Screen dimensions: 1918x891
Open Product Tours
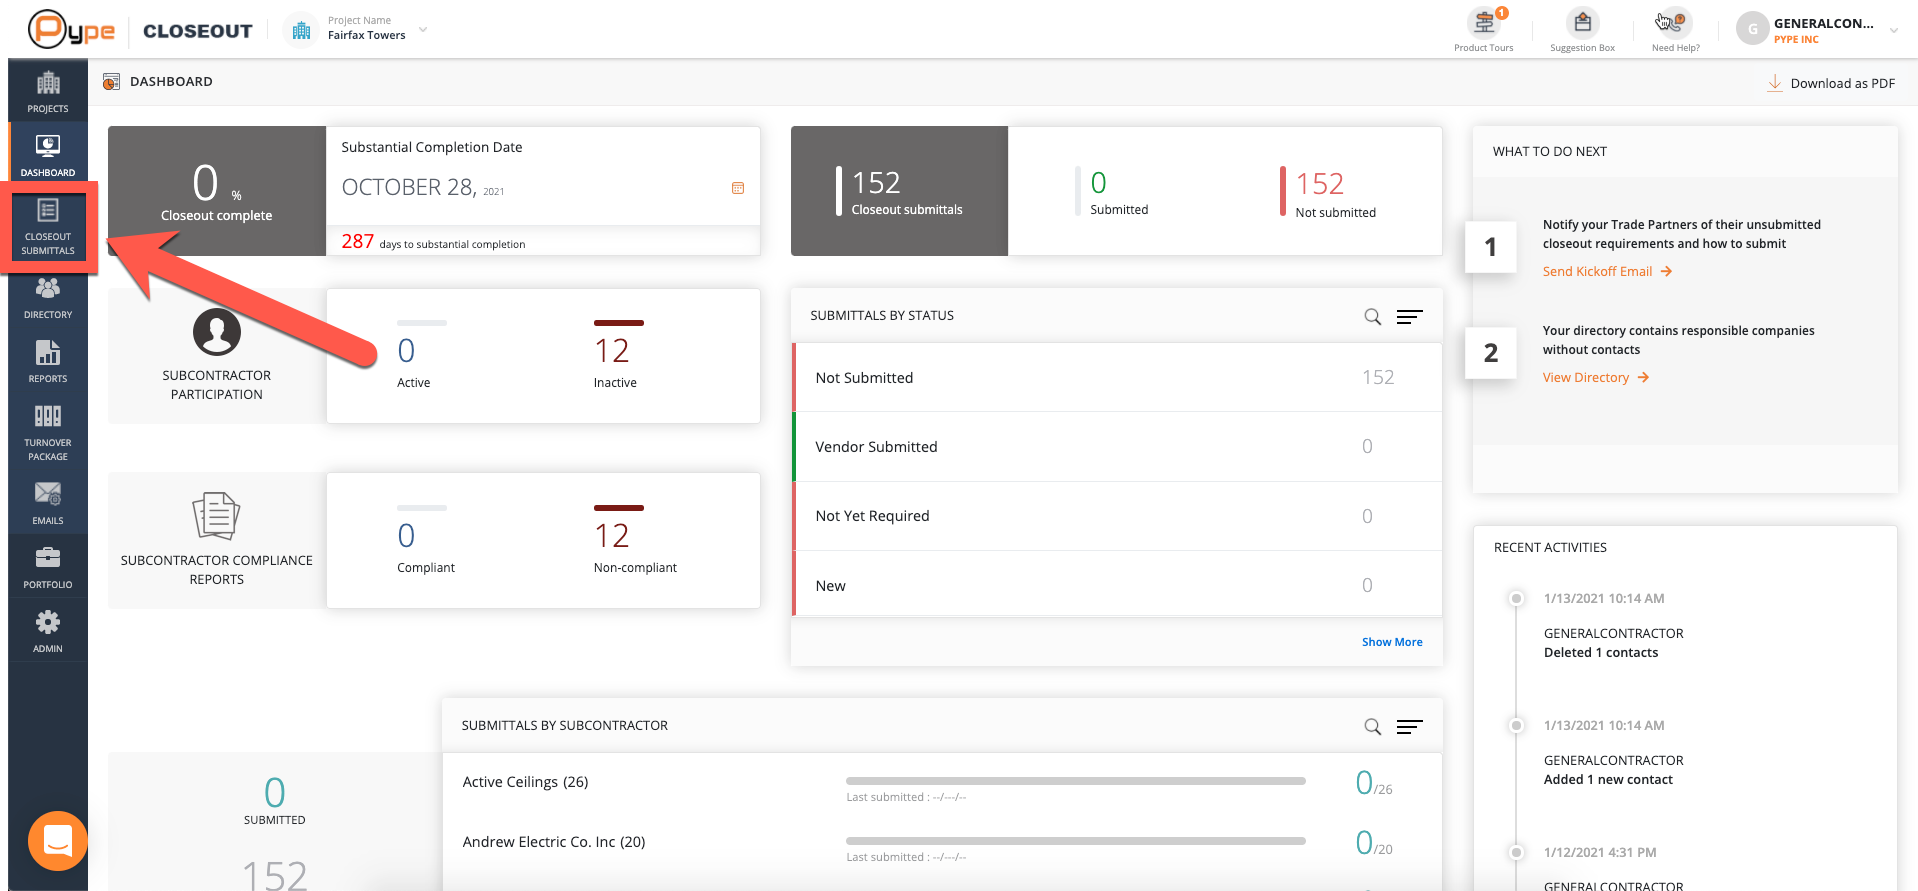pos(1484,30)
